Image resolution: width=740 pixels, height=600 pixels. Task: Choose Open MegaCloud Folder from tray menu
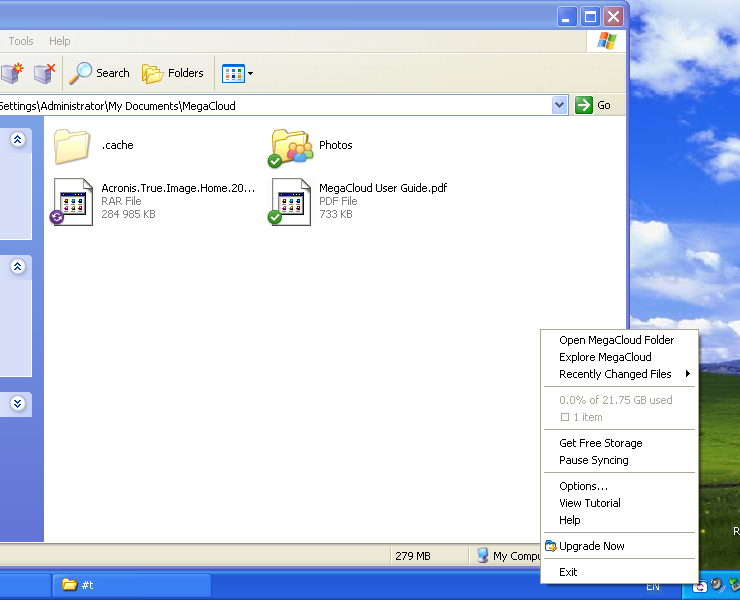pos(619,340)
